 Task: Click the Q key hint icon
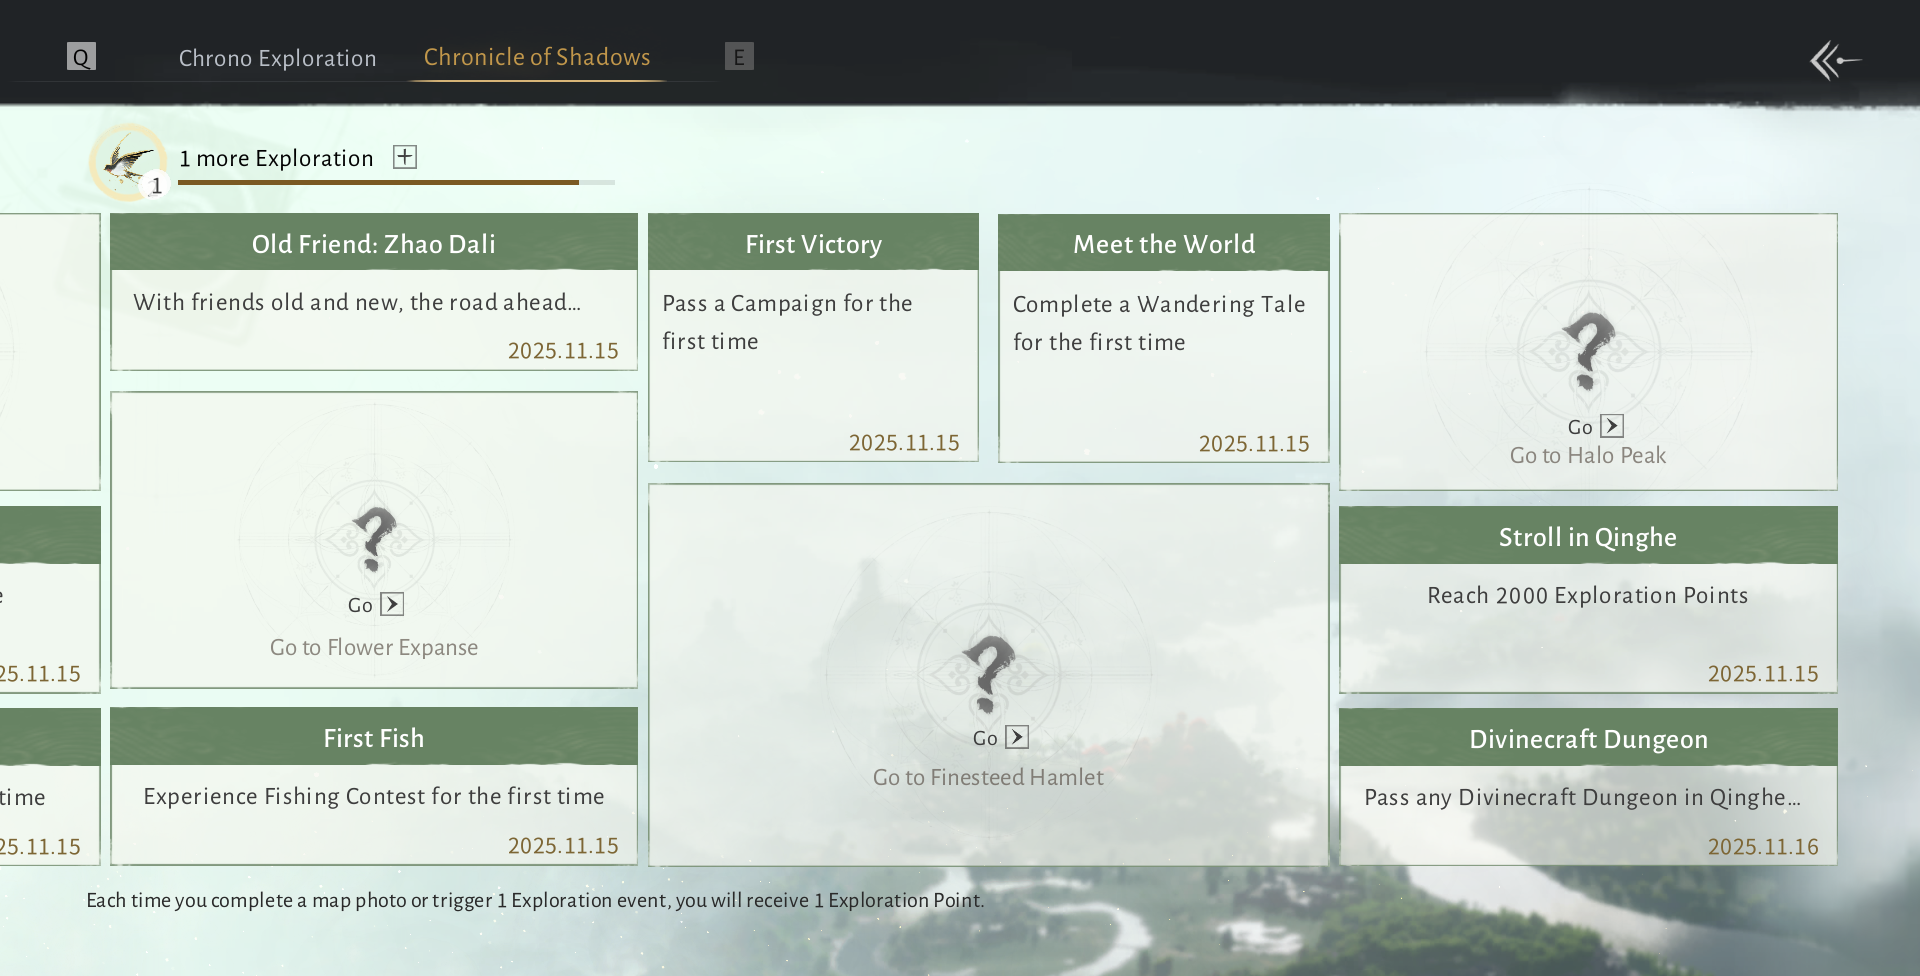point(81,57)
